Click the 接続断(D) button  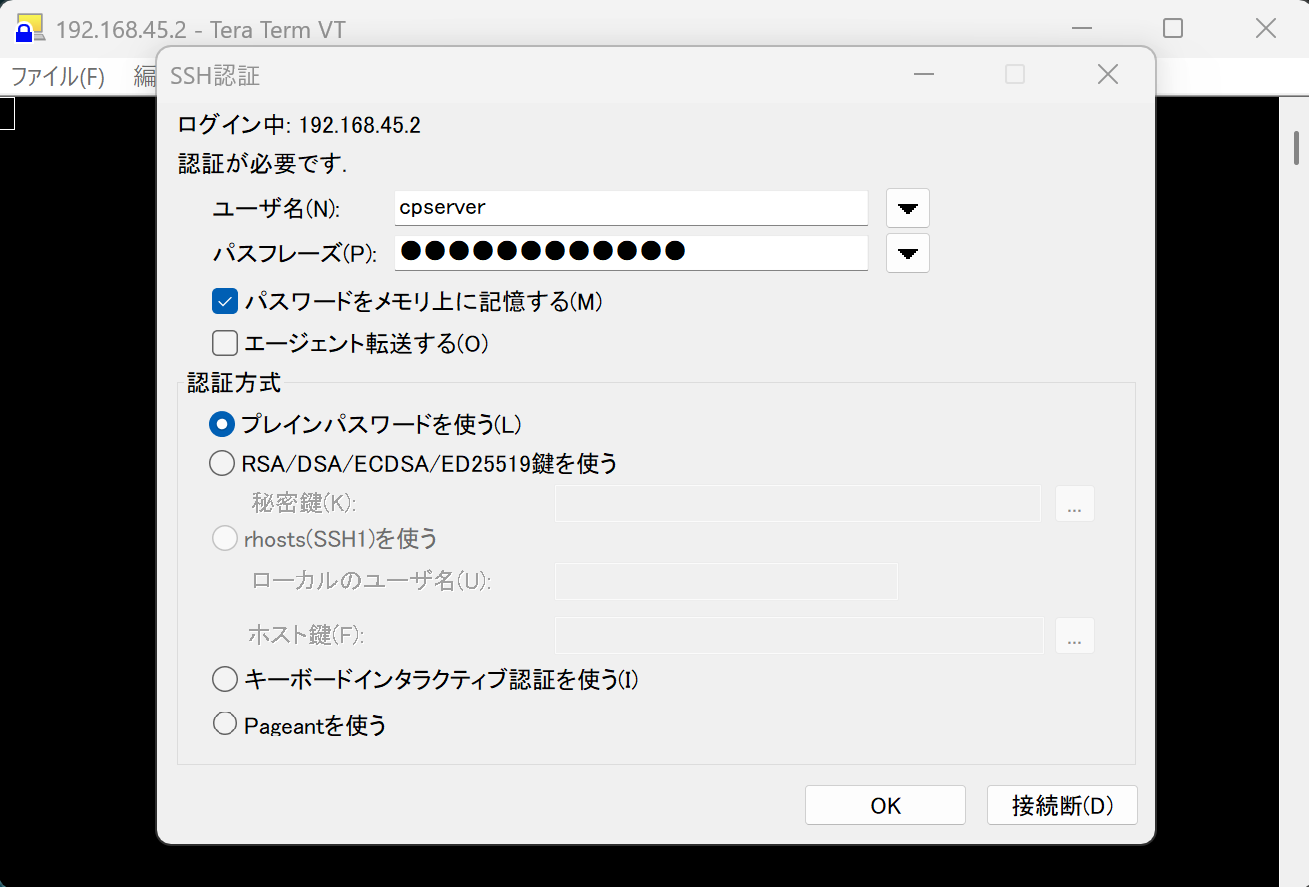[1062, 805]
